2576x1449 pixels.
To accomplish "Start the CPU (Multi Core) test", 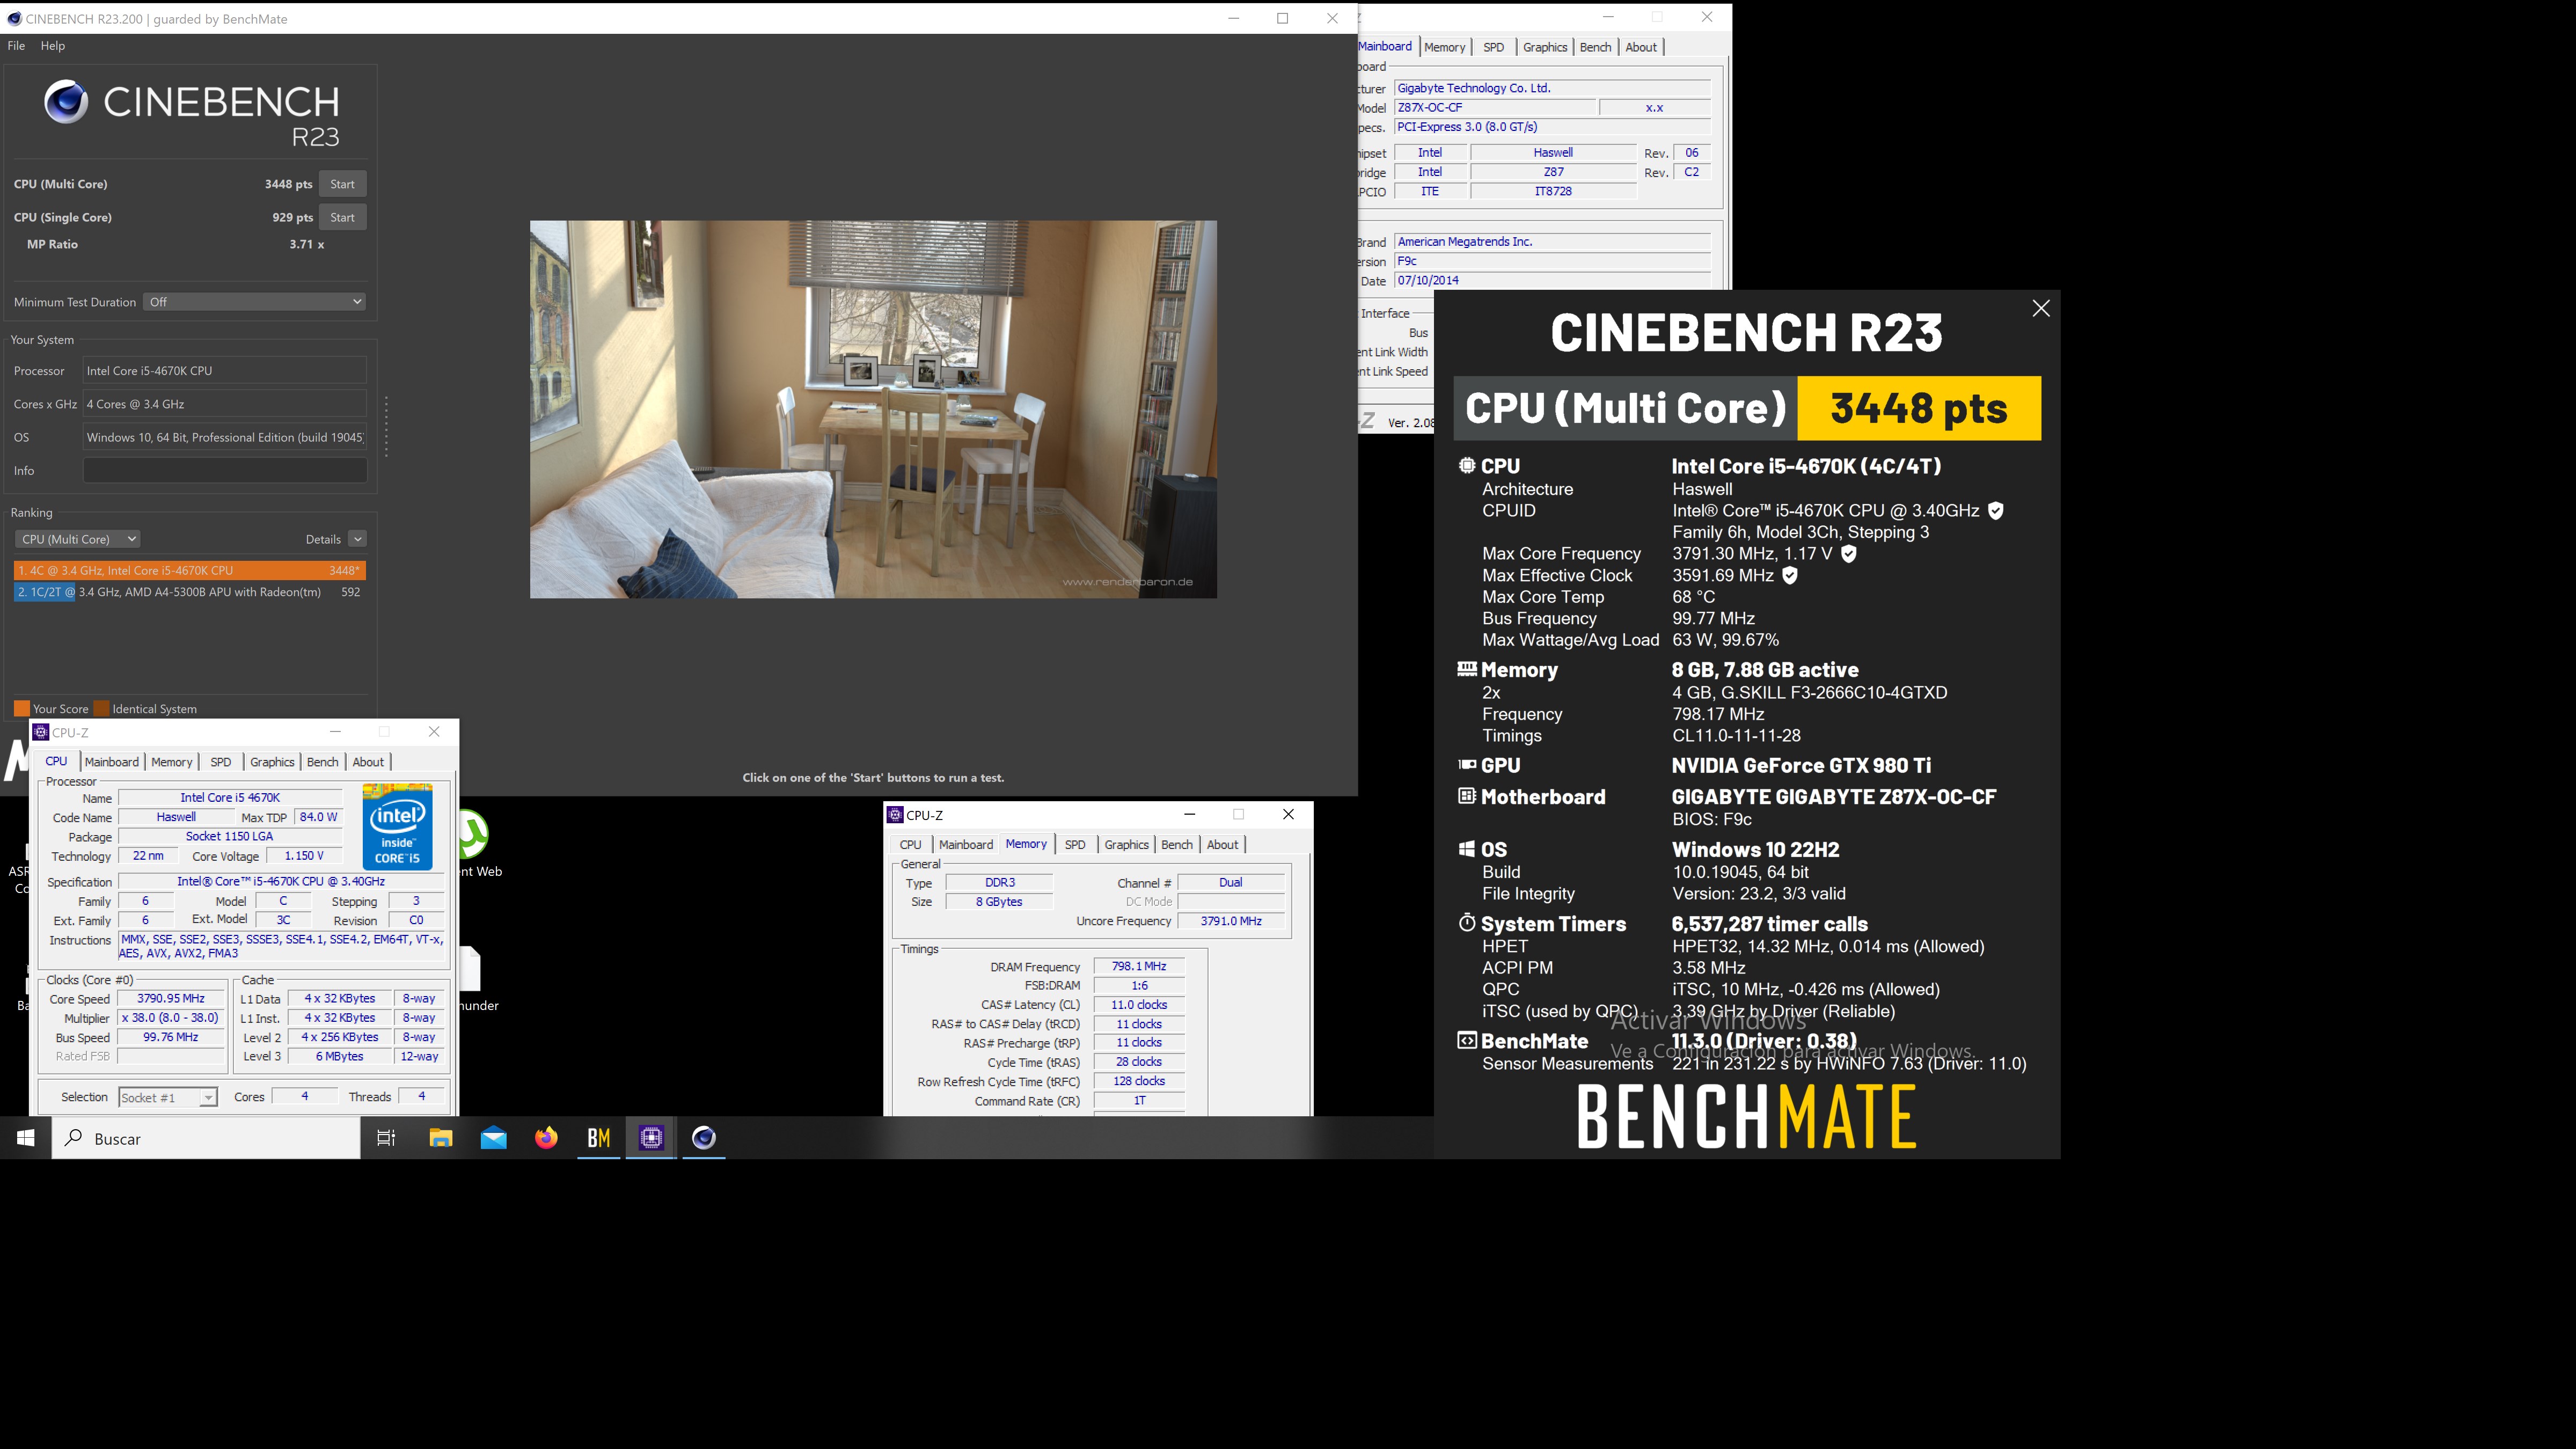I will pos(342,184).
